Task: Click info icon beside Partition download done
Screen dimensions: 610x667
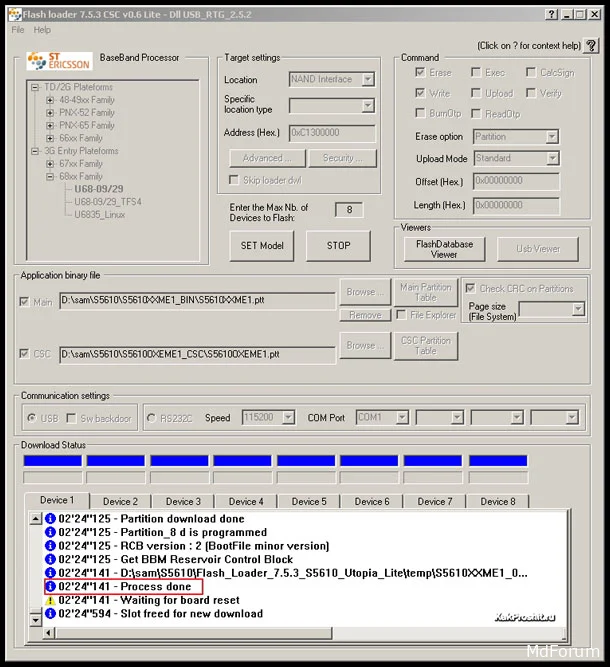Action: click(x=50, y=519)
